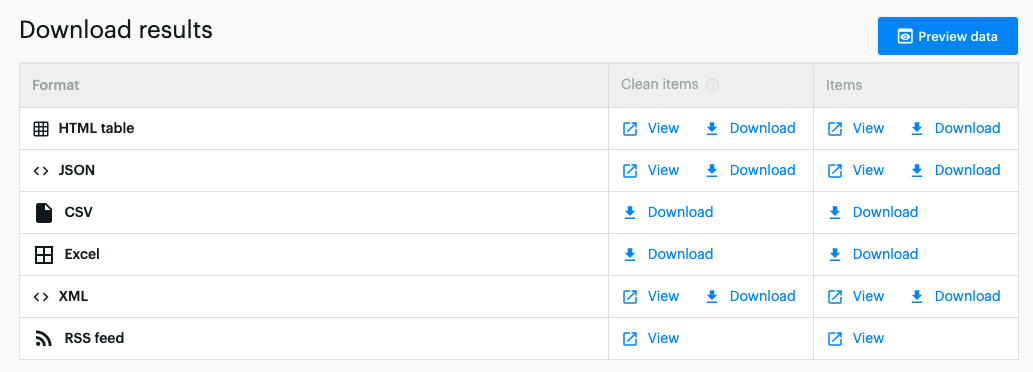
Task: Download CSV under Items column
Action: coord(873,213)
